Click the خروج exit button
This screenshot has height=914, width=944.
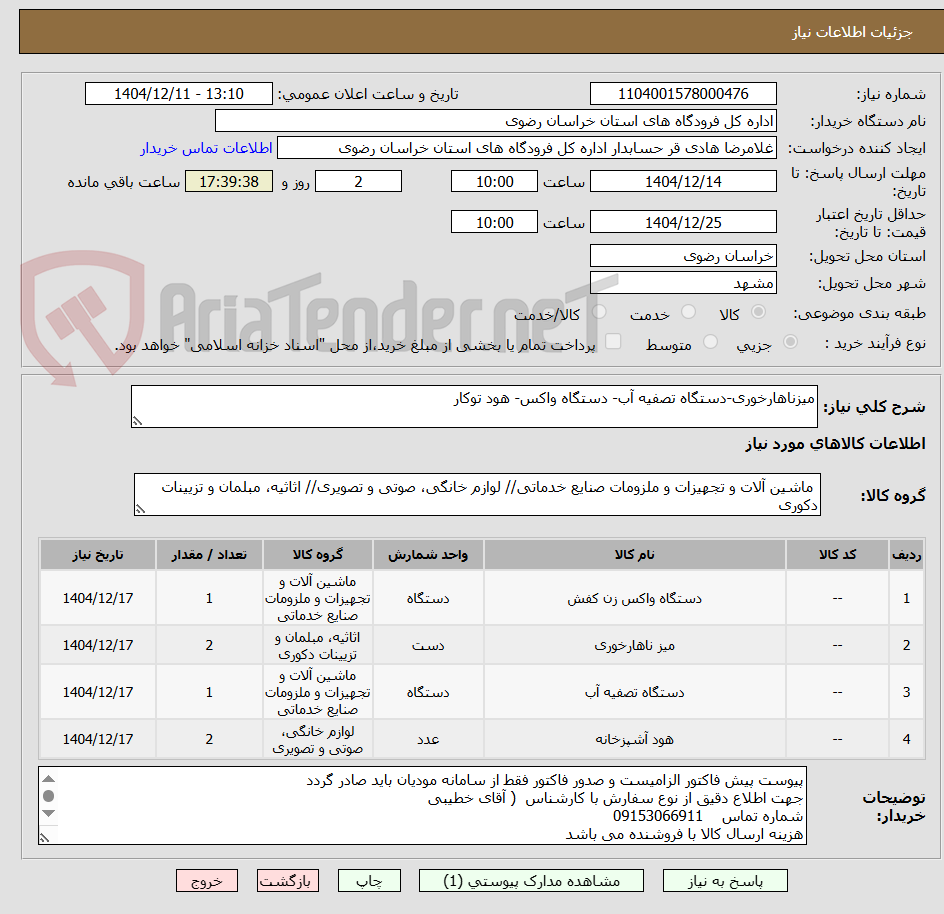(x=206, y=881)
